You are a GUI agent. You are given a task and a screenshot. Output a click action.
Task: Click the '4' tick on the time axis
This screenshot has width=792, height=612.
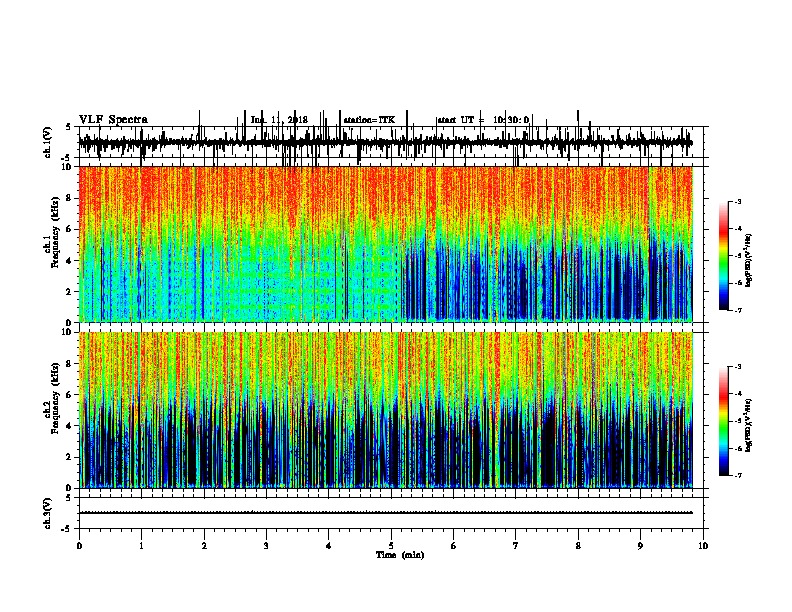click(329, 546)
